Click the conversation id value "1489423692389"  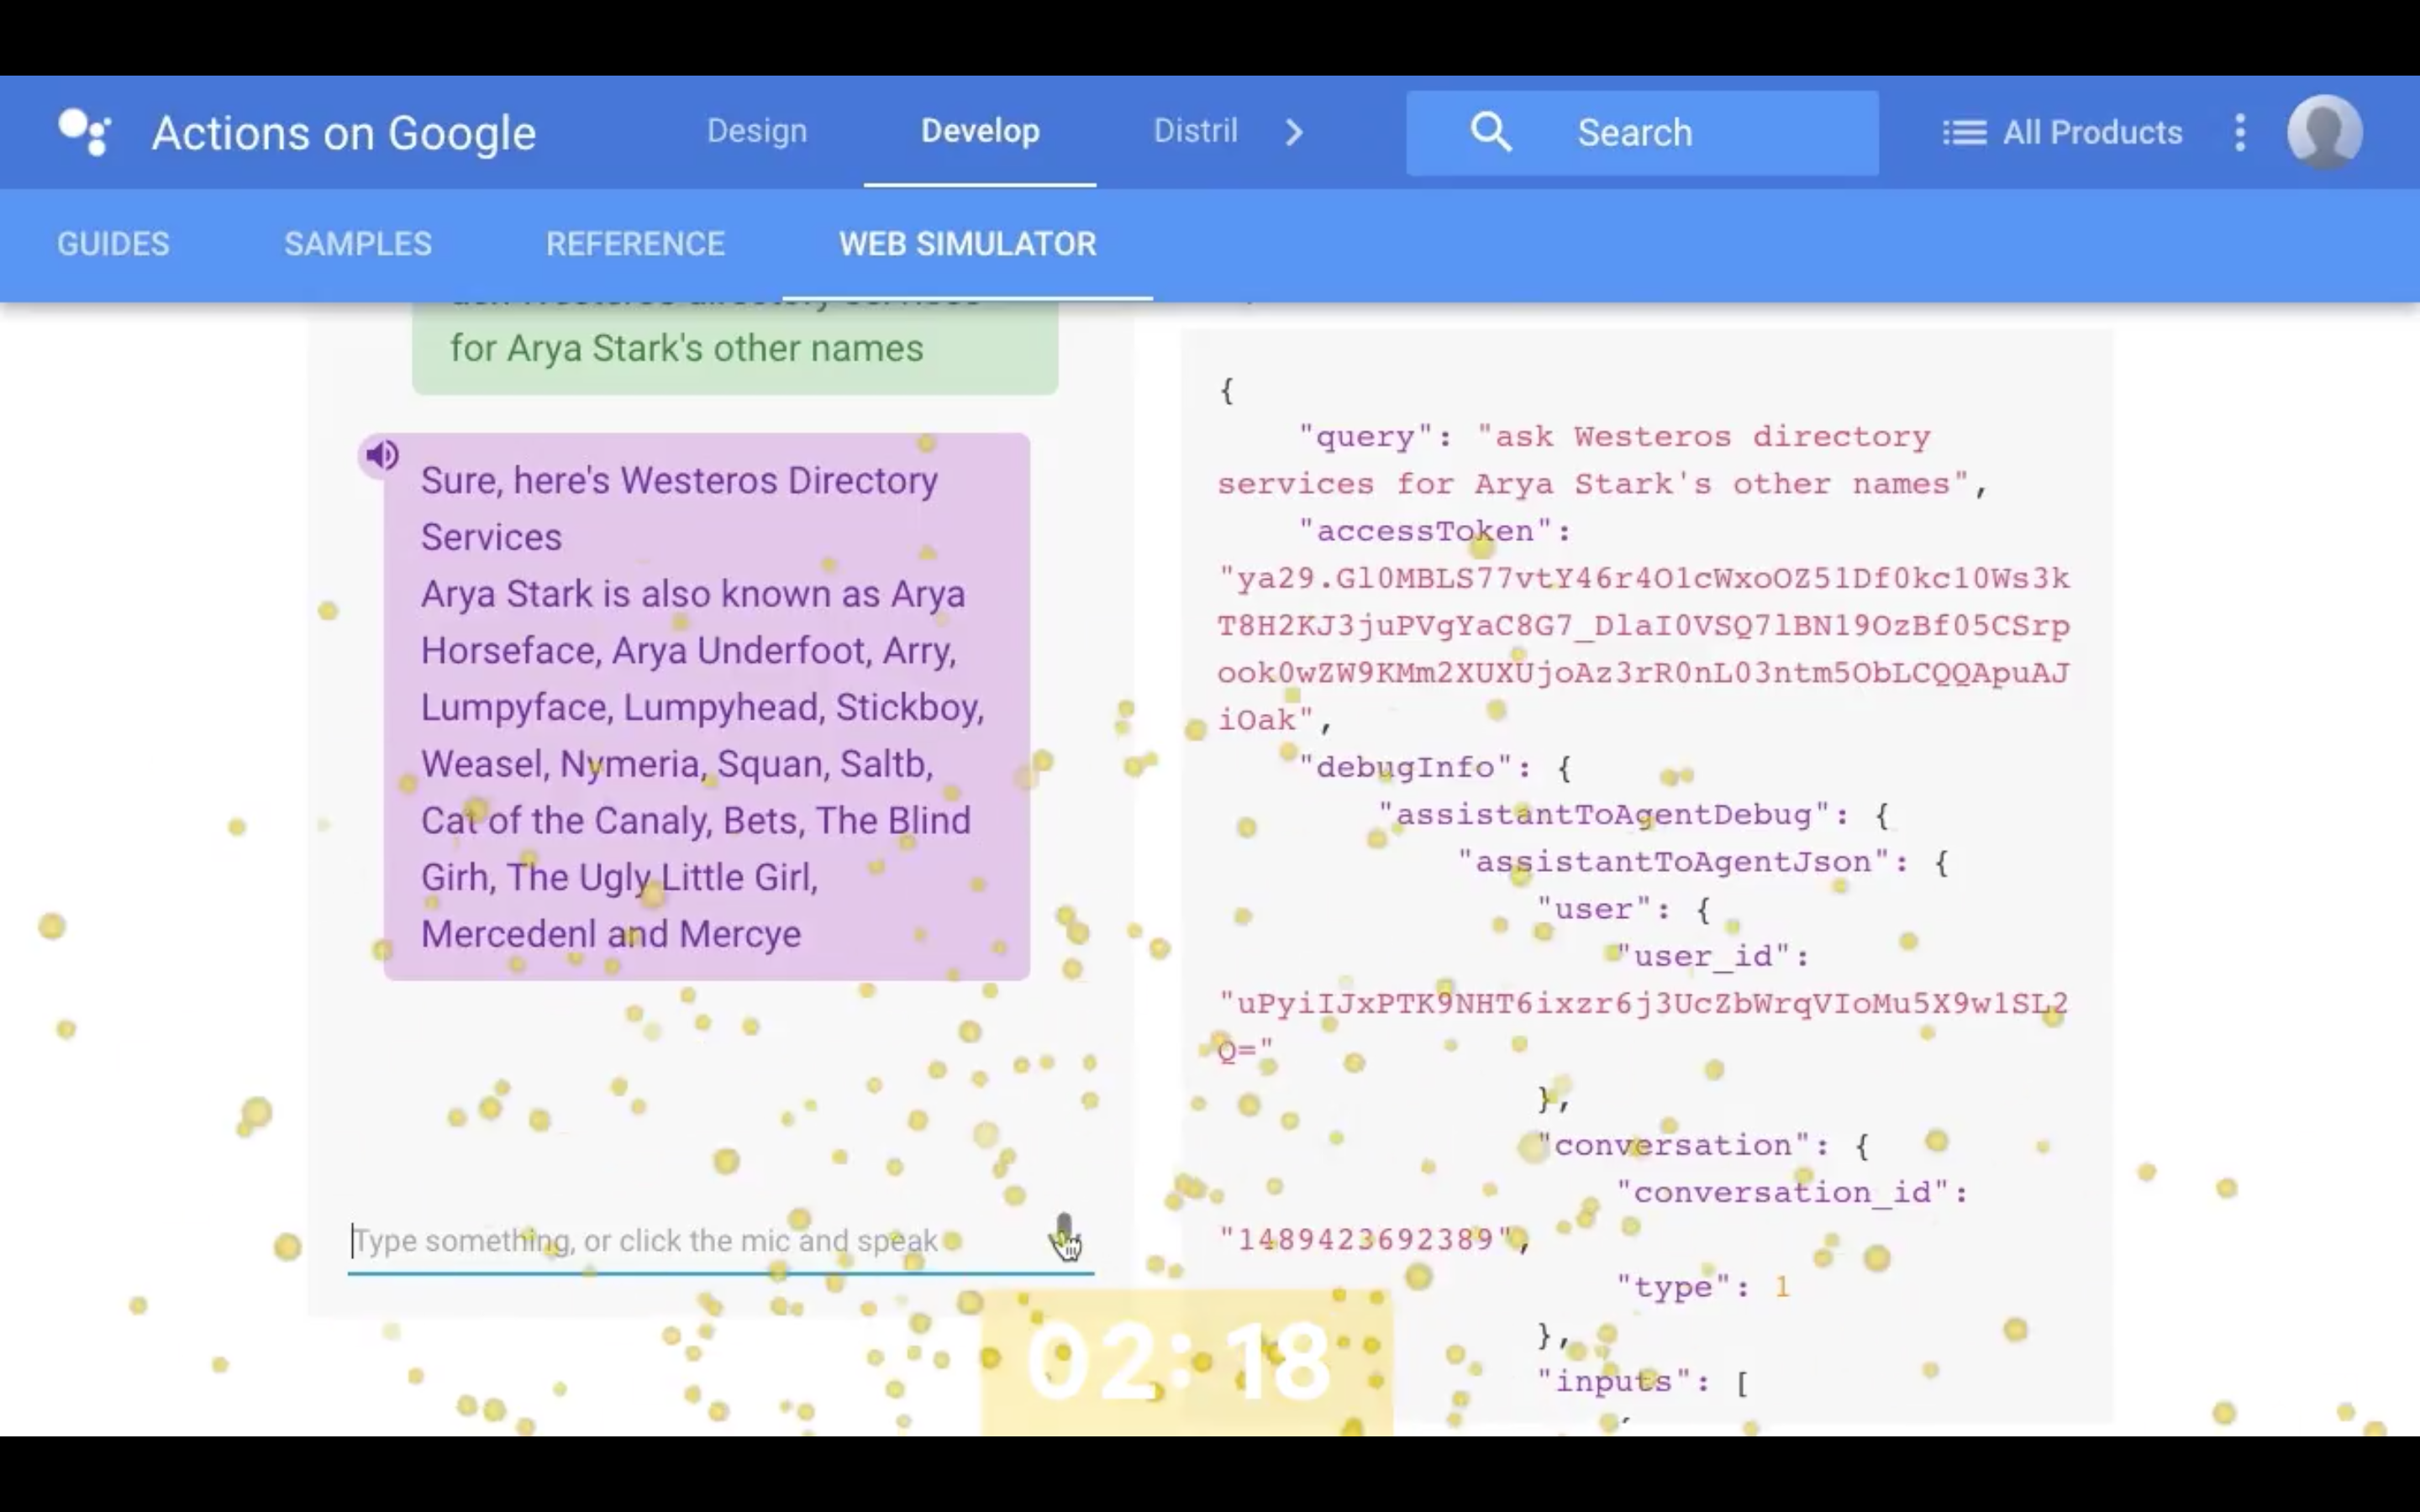(1366, 1239)
